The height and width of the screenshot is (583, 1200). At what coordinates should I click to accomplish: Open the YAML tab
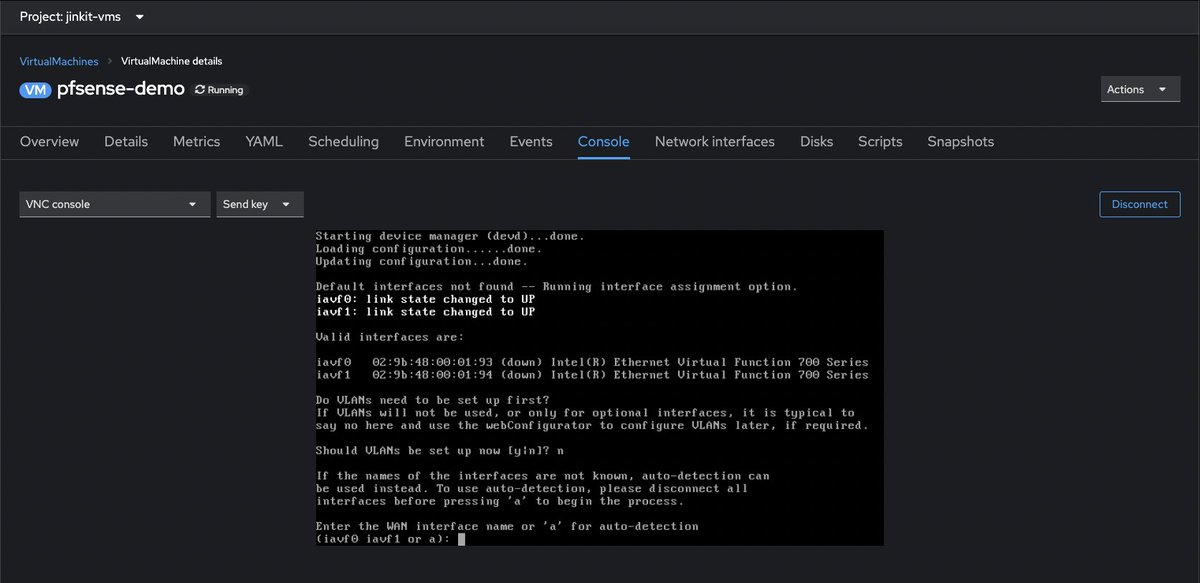point(264,142)
